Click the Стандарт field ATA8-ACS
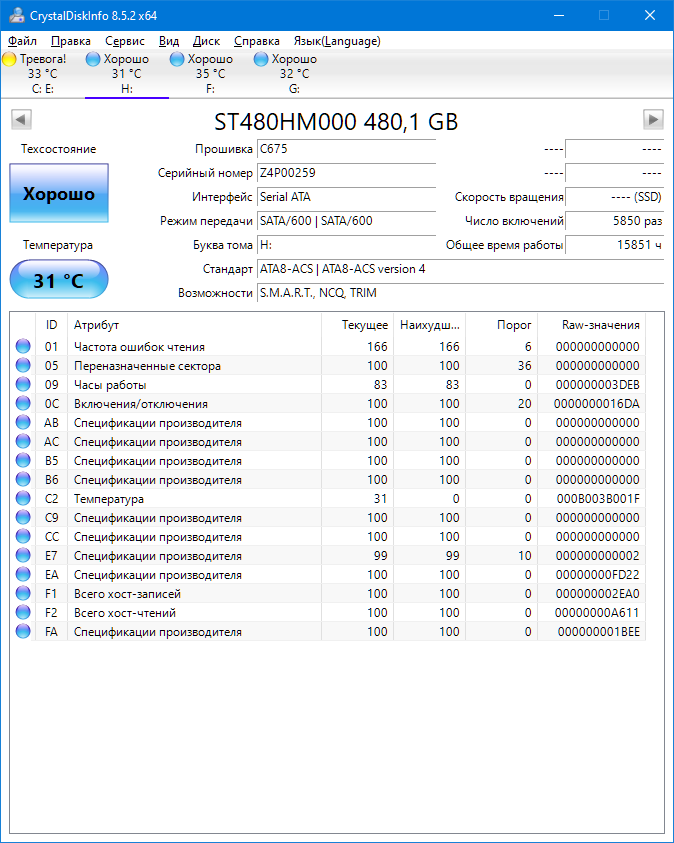This screenshot has width=674, height=843. pyautogui.click(x=461, y=269)
